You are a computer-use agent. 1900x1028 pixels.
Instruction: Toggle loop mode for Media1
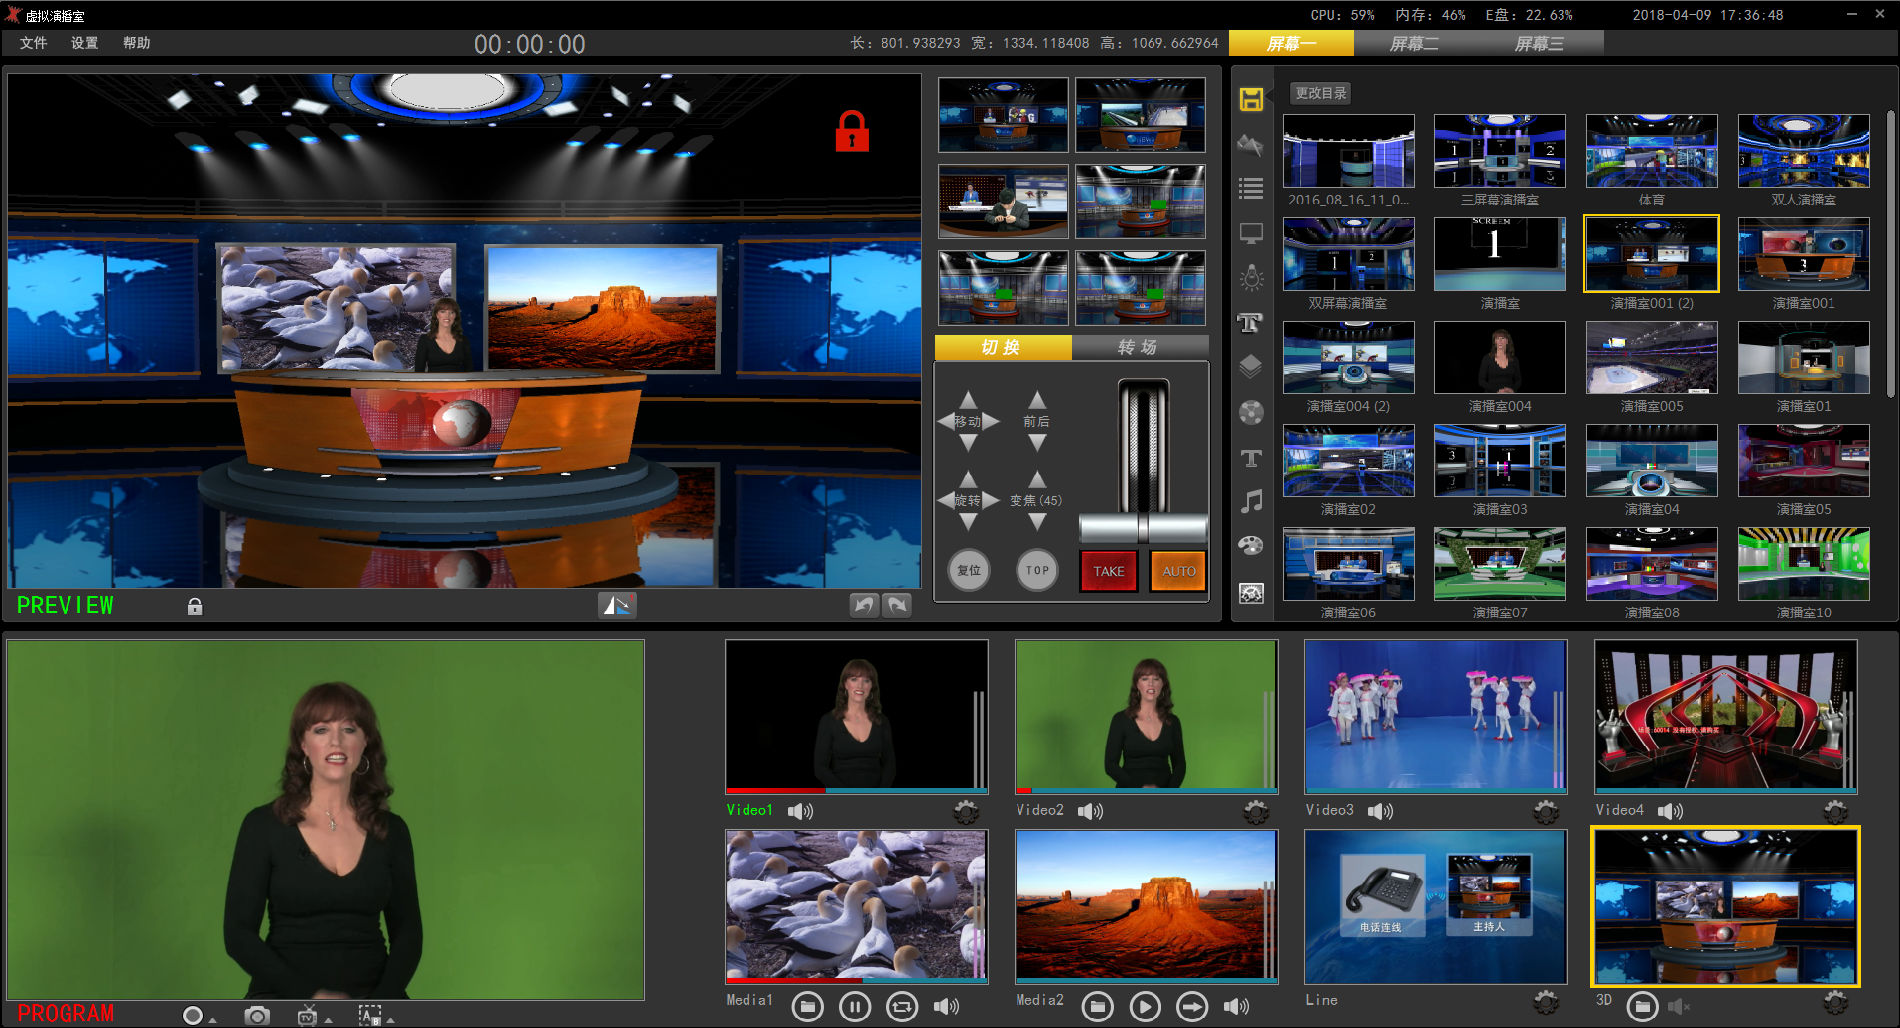(902, 1006)
